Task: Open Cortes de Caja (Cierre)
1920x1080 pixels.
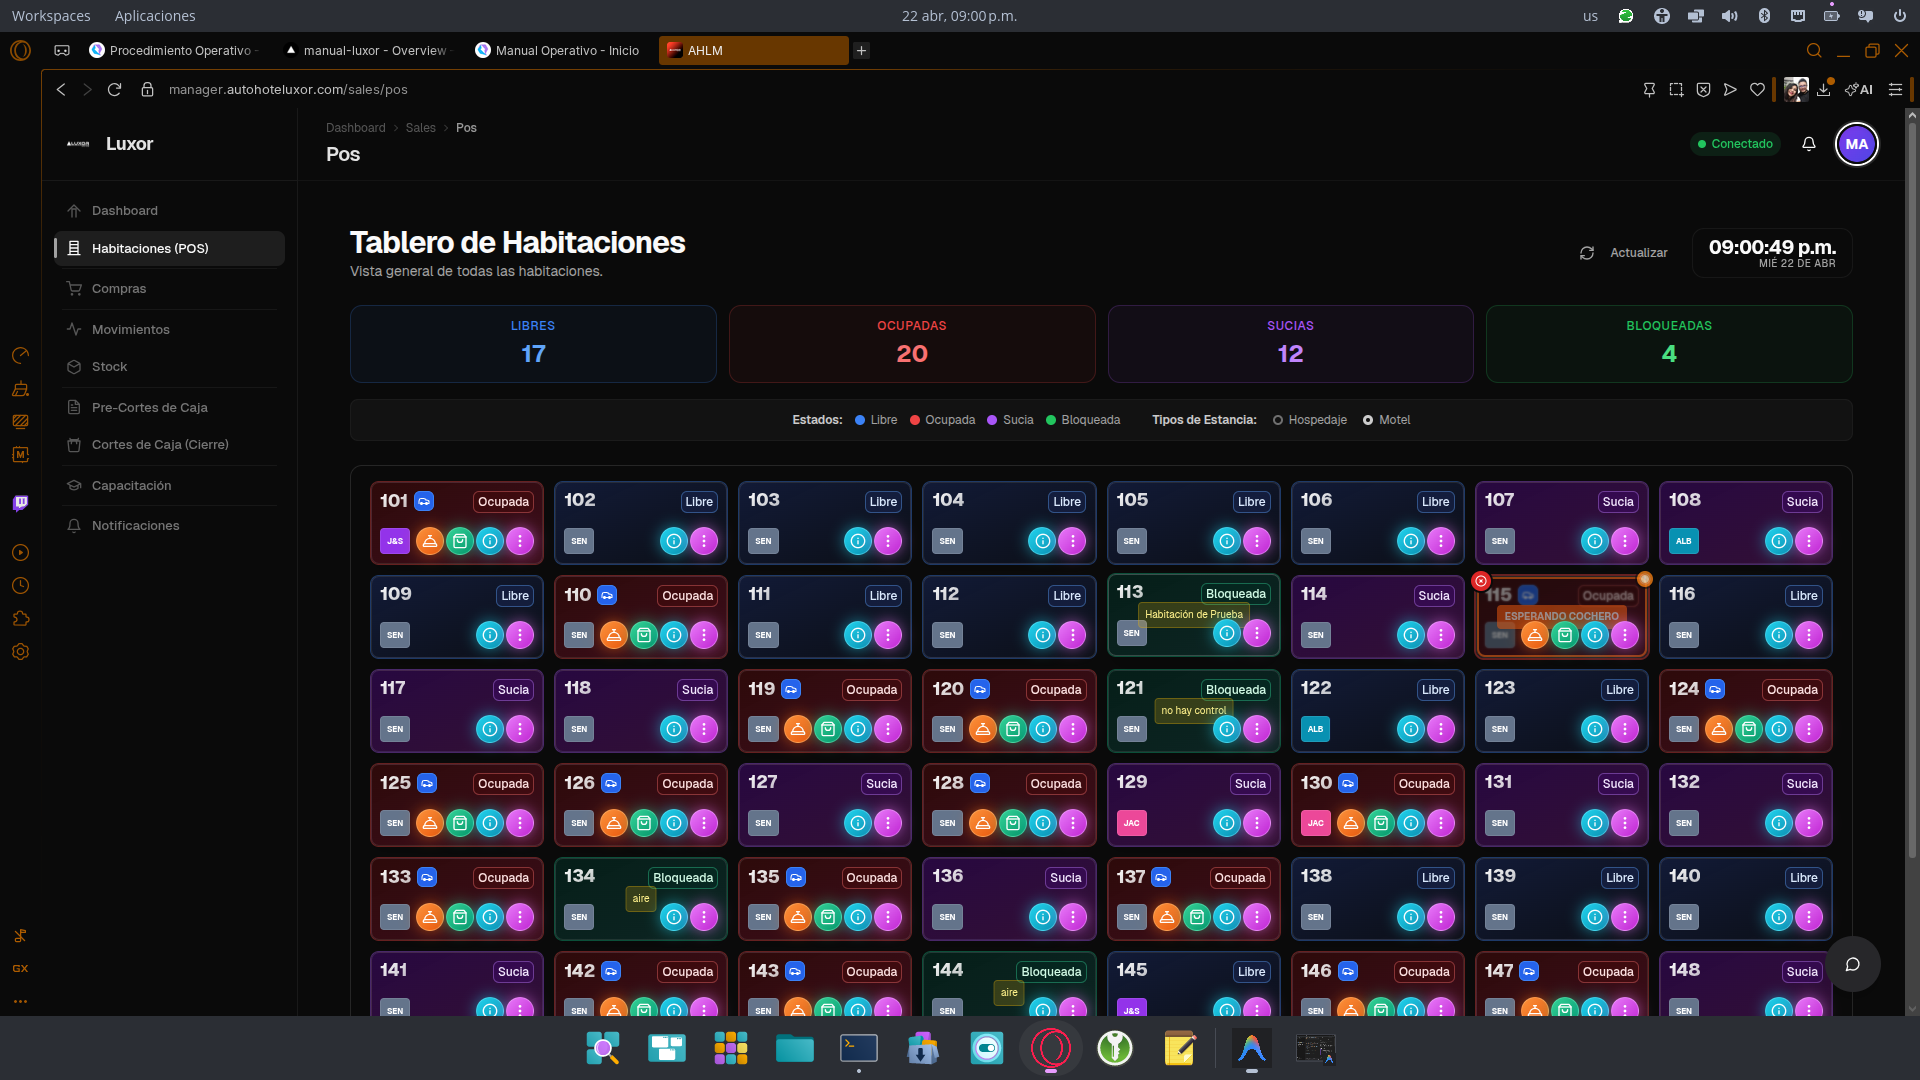Action: (170, 445)
